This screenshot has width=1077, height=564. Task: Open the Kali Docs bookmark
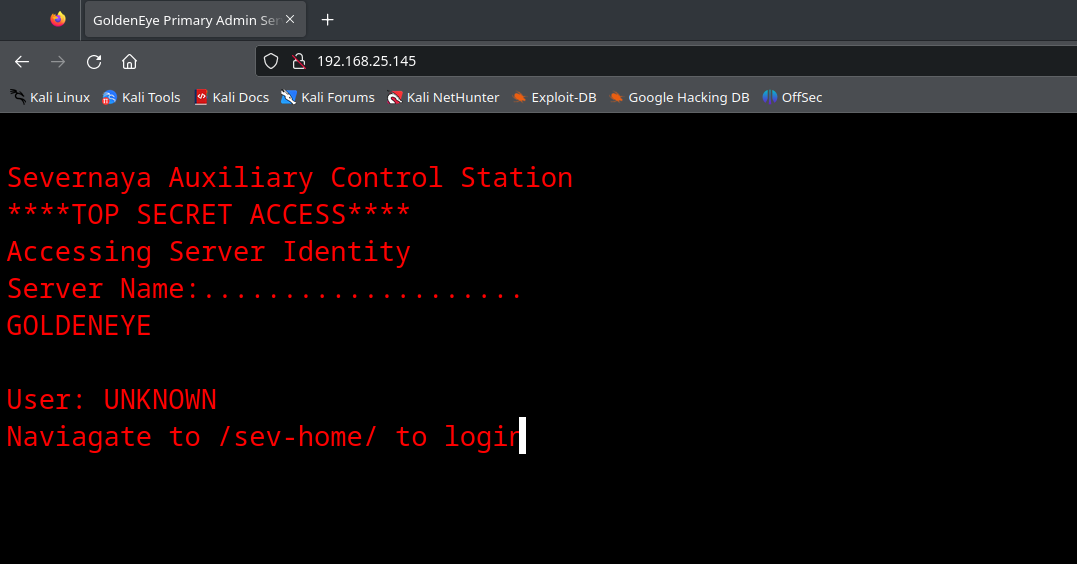coord(231,98)
